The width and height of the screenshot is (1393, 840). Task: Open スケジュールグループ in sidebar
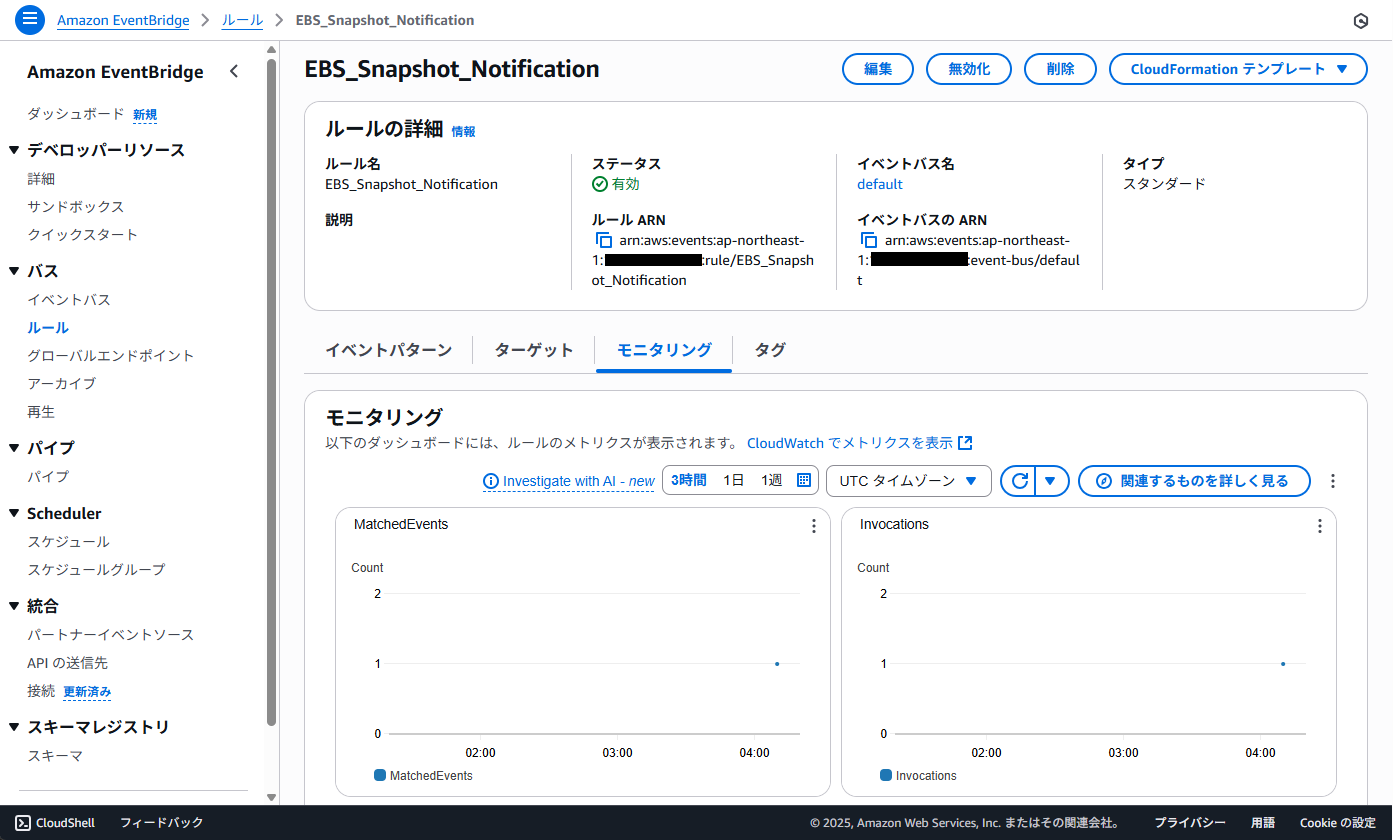coord(97,570)
